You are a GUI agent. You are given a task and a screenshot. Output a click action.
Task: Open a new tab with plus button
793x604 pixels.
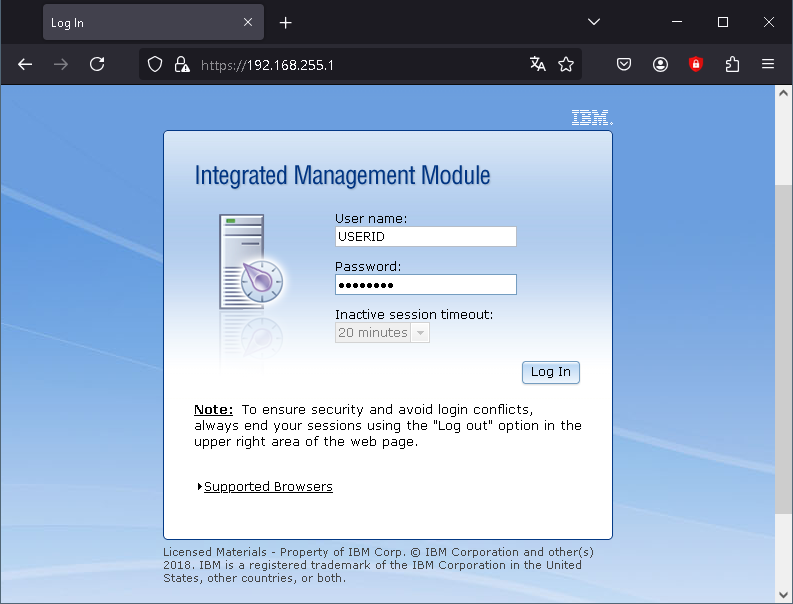point(286,22)
